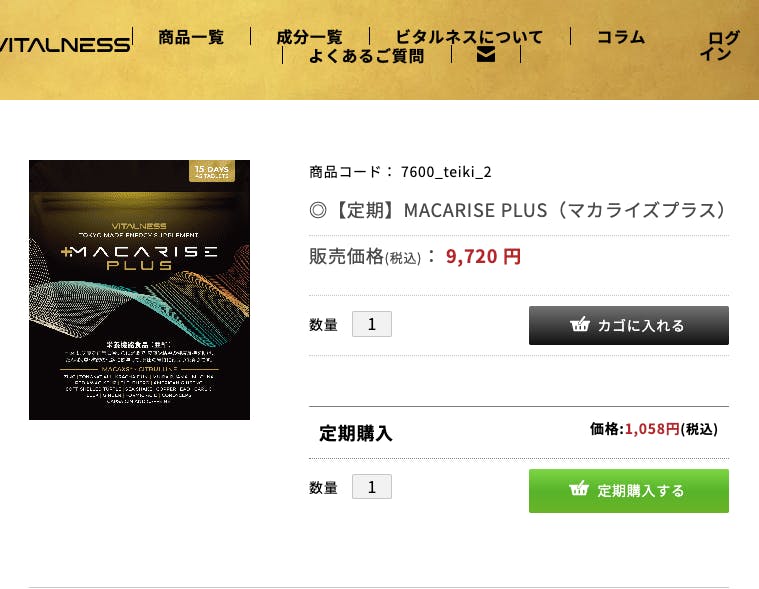Click the basket icon on 定期購入する button
759x589 pixels.
(x=579, y=489)
